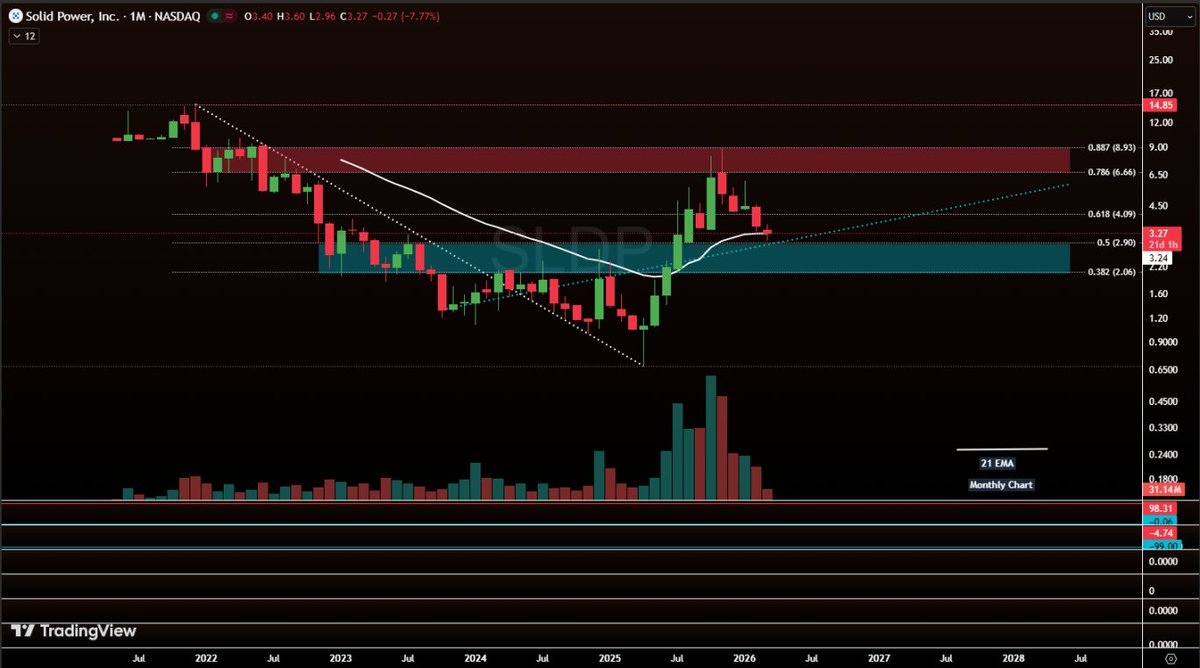
Task: Click the 31.14M volume label
Action: click(x=1164, y=489)
